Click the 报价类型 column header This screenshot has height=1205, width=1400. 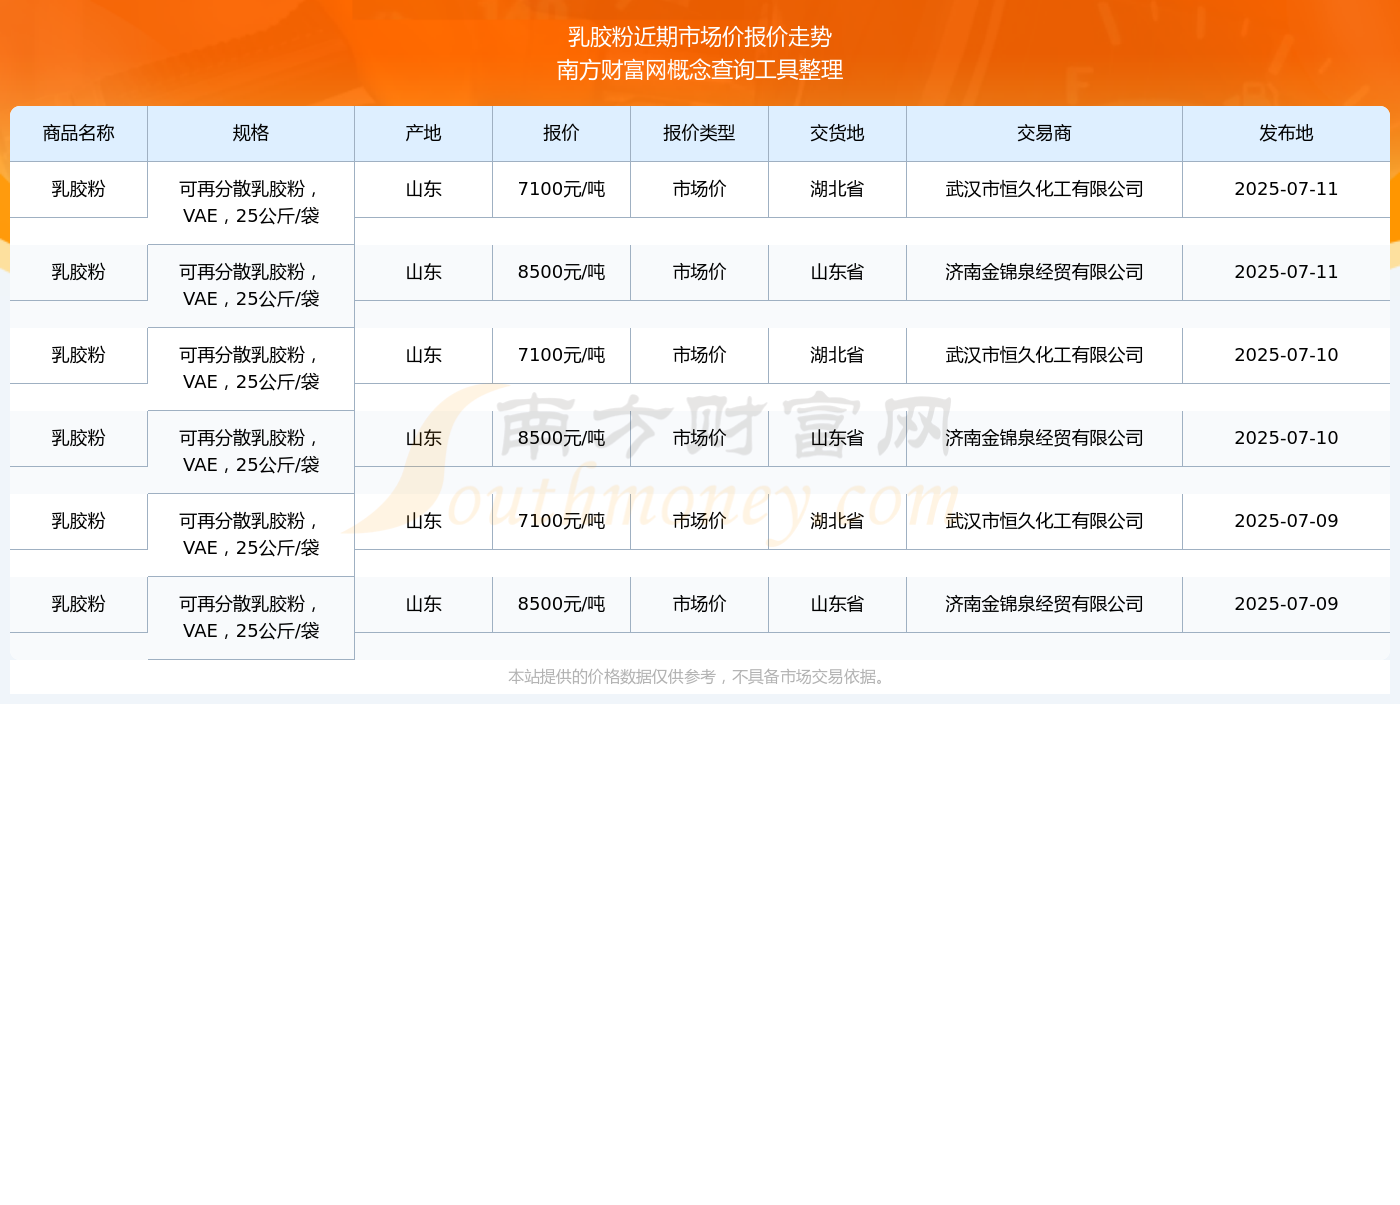(x=700, y=134)
